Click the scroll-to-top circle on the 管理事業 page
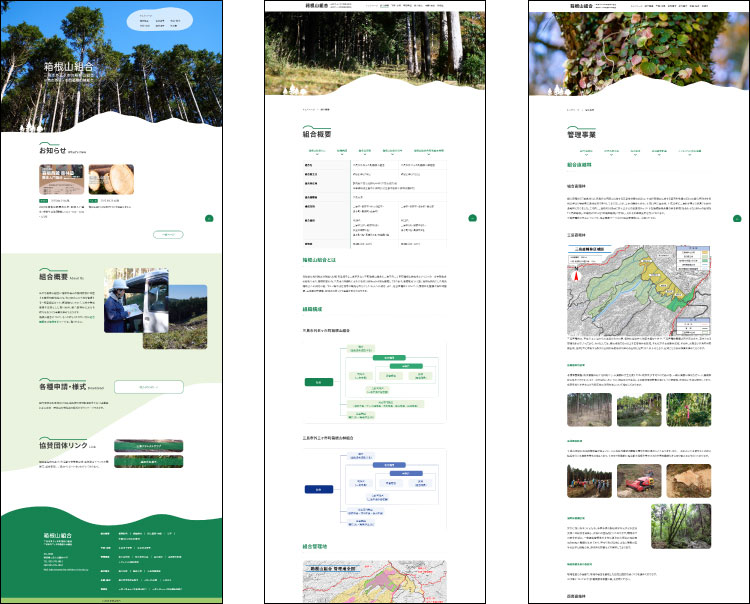This screenshot has width=750, height=604. pos(738,217)
